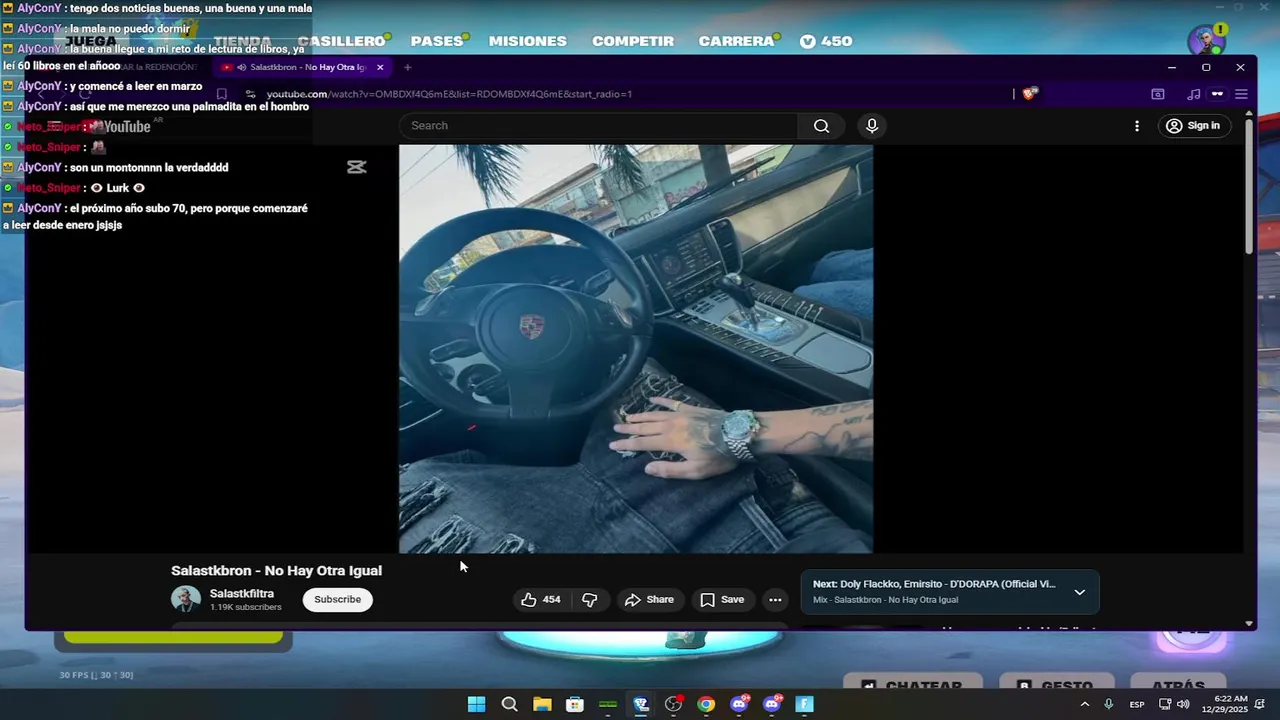This screenshot has height=720, width=1280.
Task: Click chat line 'la mala no puedo dormir'
Action: [x=129, y=29]
